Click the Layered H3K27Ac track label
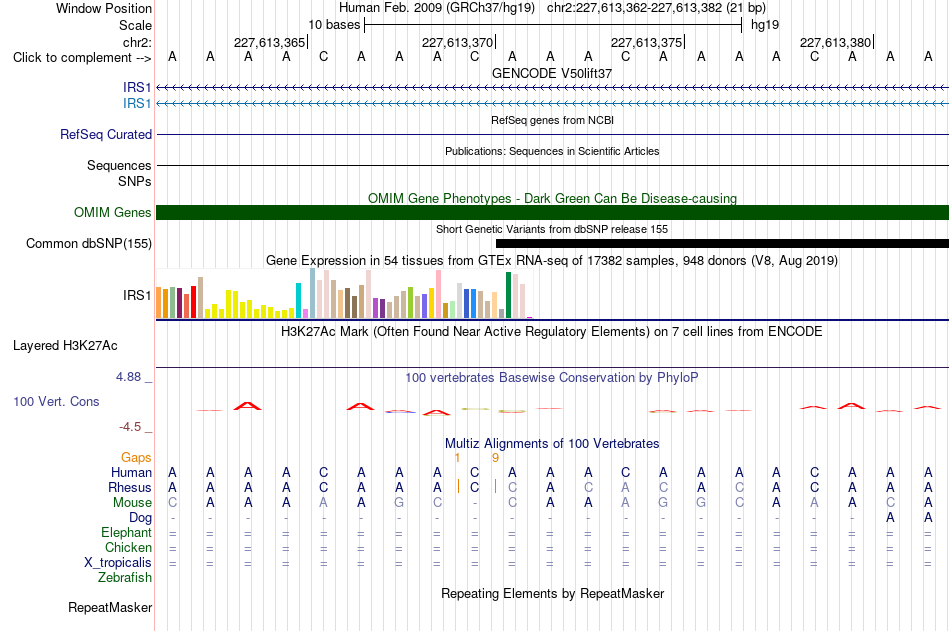The image size is (950, 631). click(x=65, y=346)
